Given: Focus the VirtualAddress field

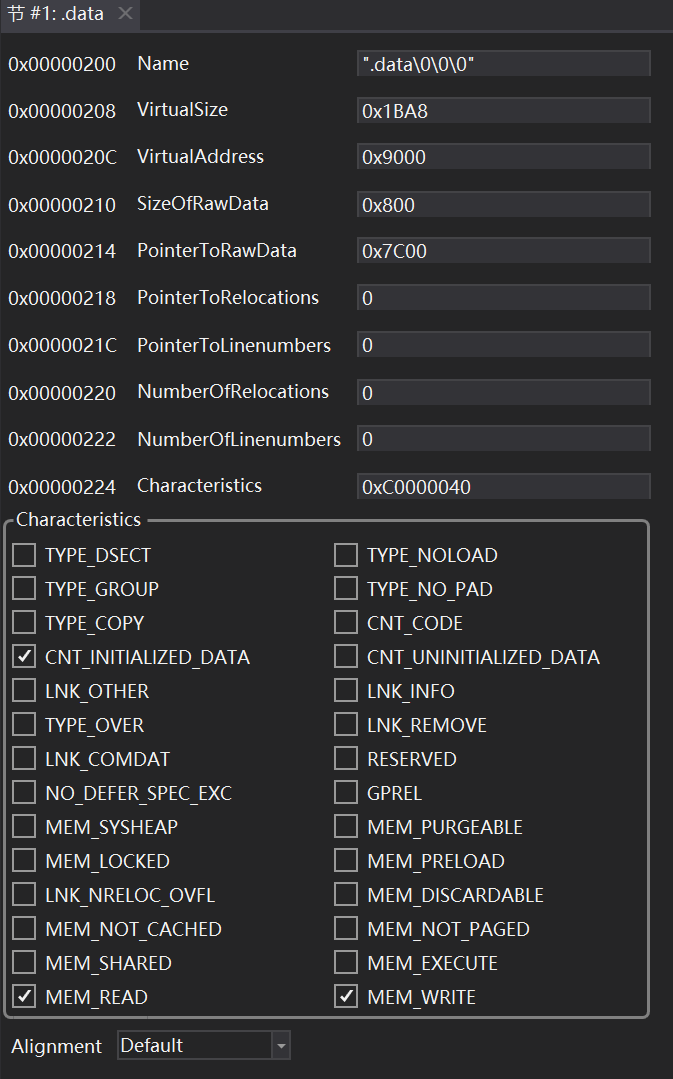Looking at the screenshot, I should pos(503,157).
